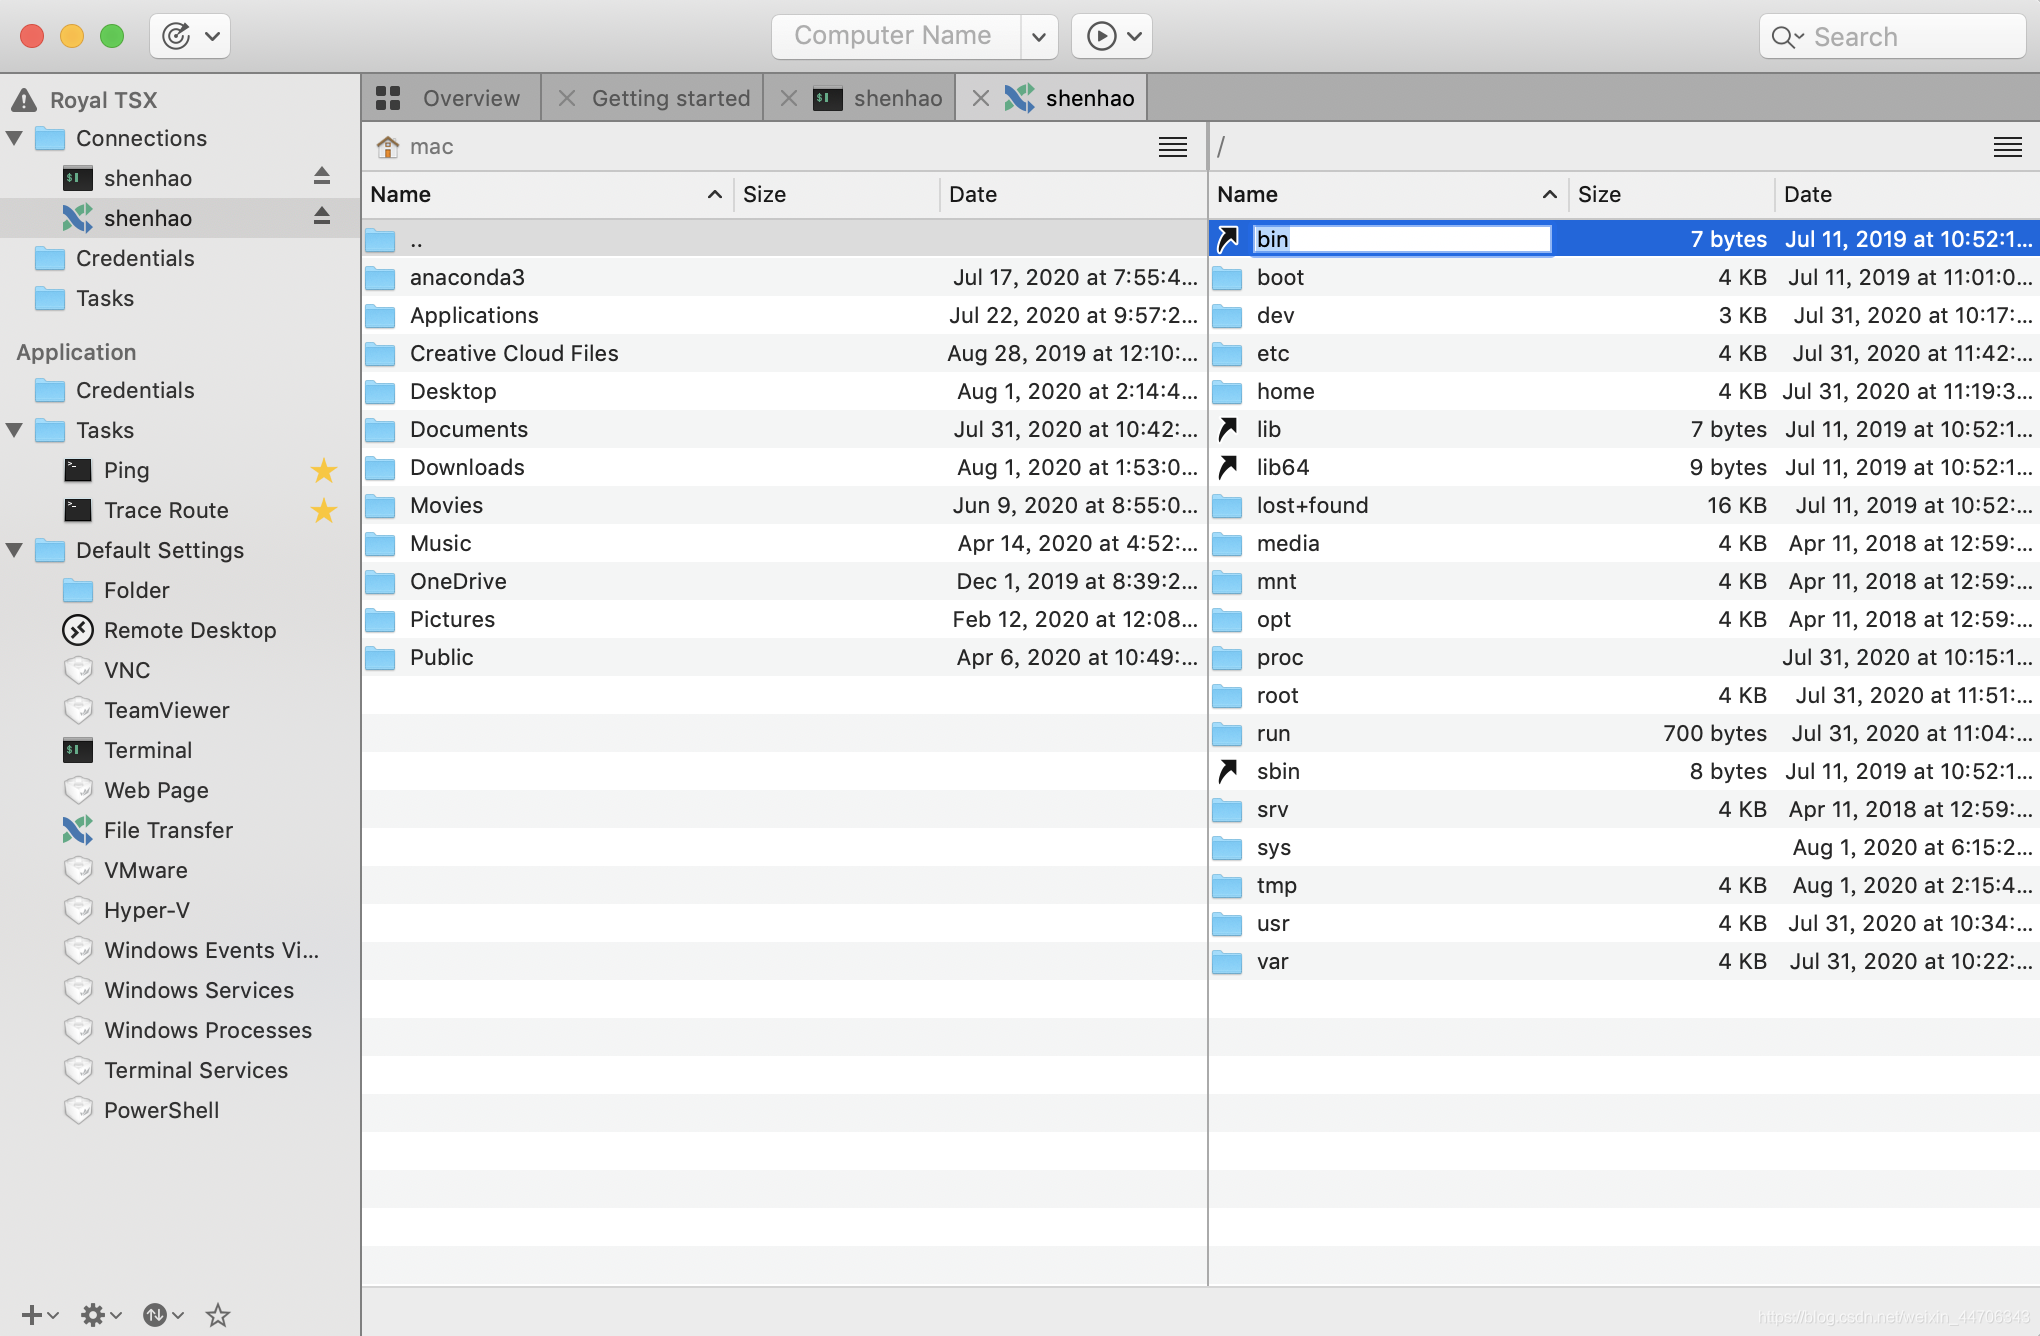
Task: Click favorites star icon in bottom toolbar
Action: click(217, 1315)
